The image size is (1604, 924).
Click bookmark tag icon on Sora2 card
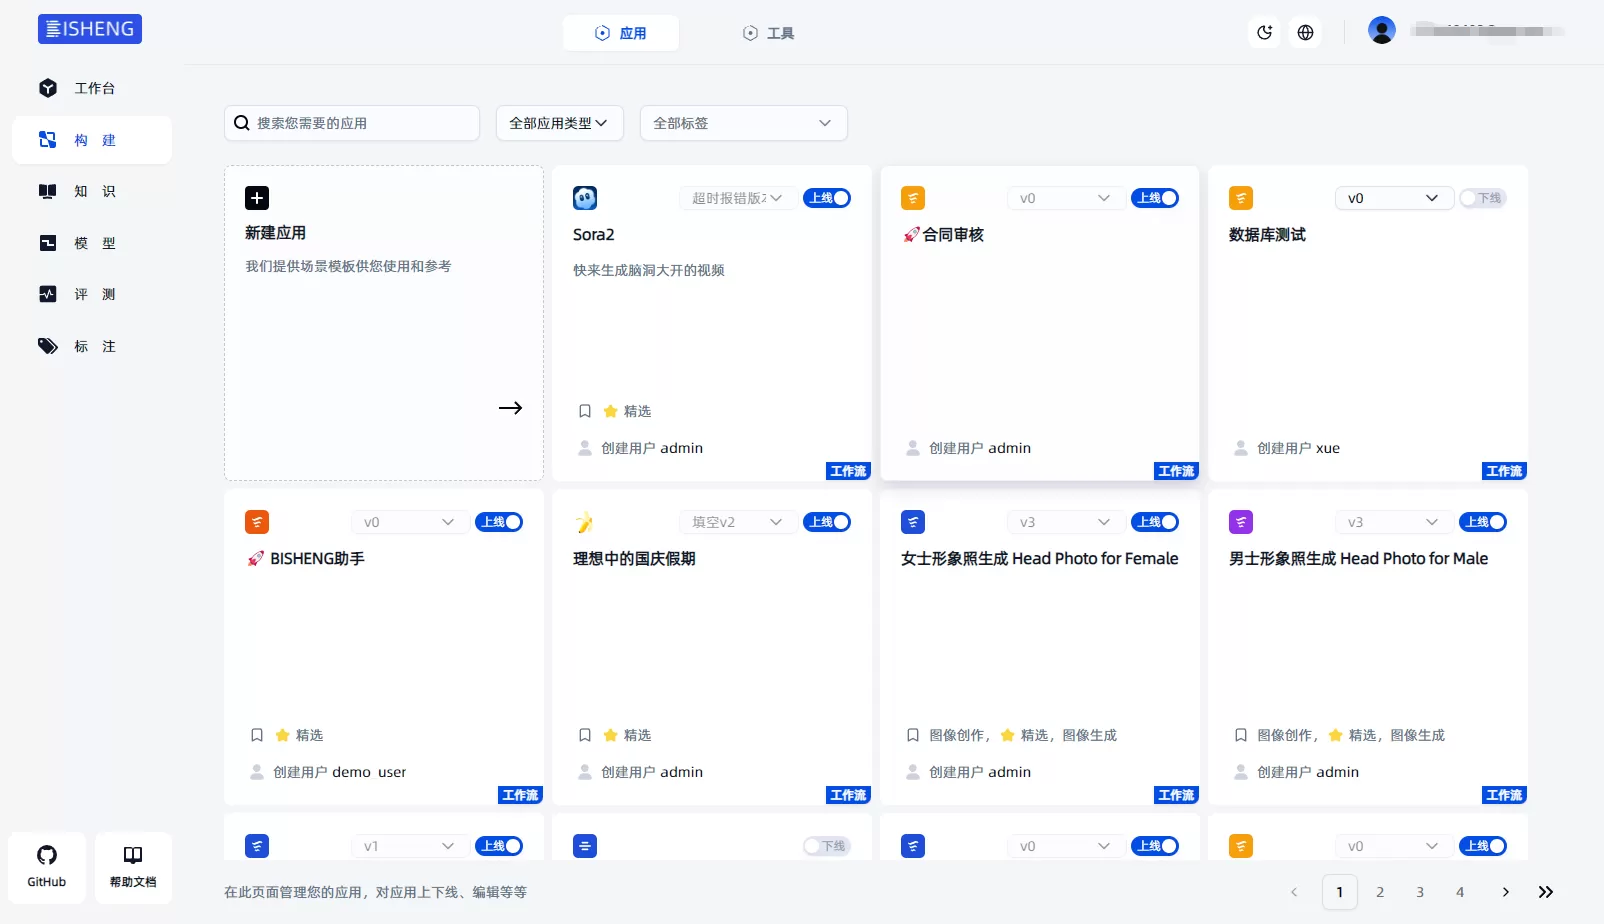585,411
